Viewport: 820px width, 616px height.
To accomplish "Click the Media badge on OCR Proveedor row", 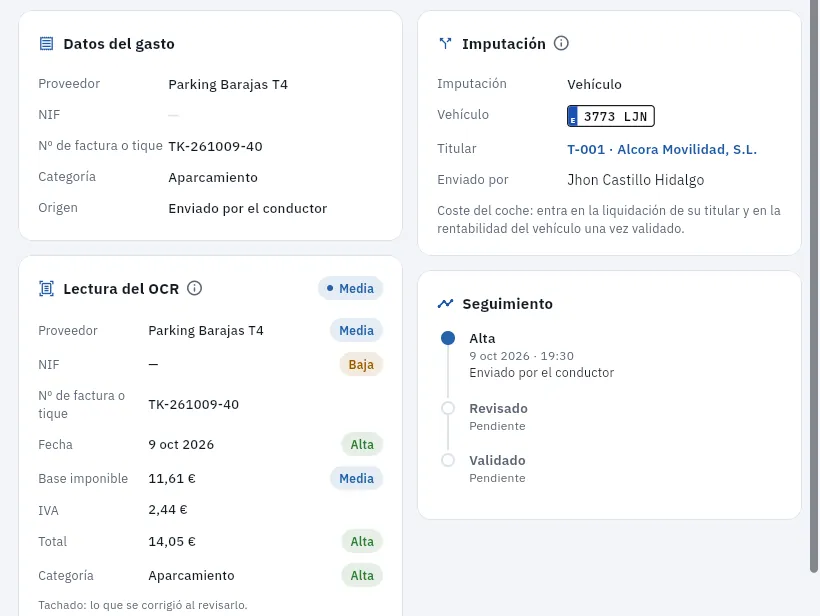I will point(356,330).
